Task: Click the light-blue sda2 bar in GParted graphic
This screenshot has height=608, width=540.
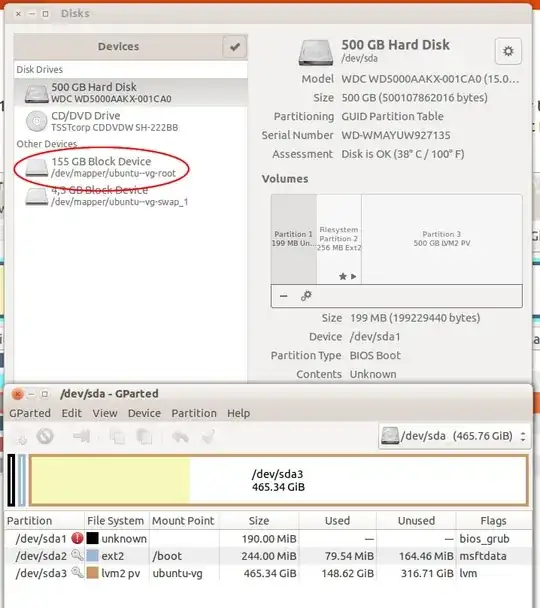Action: [22, 480]
